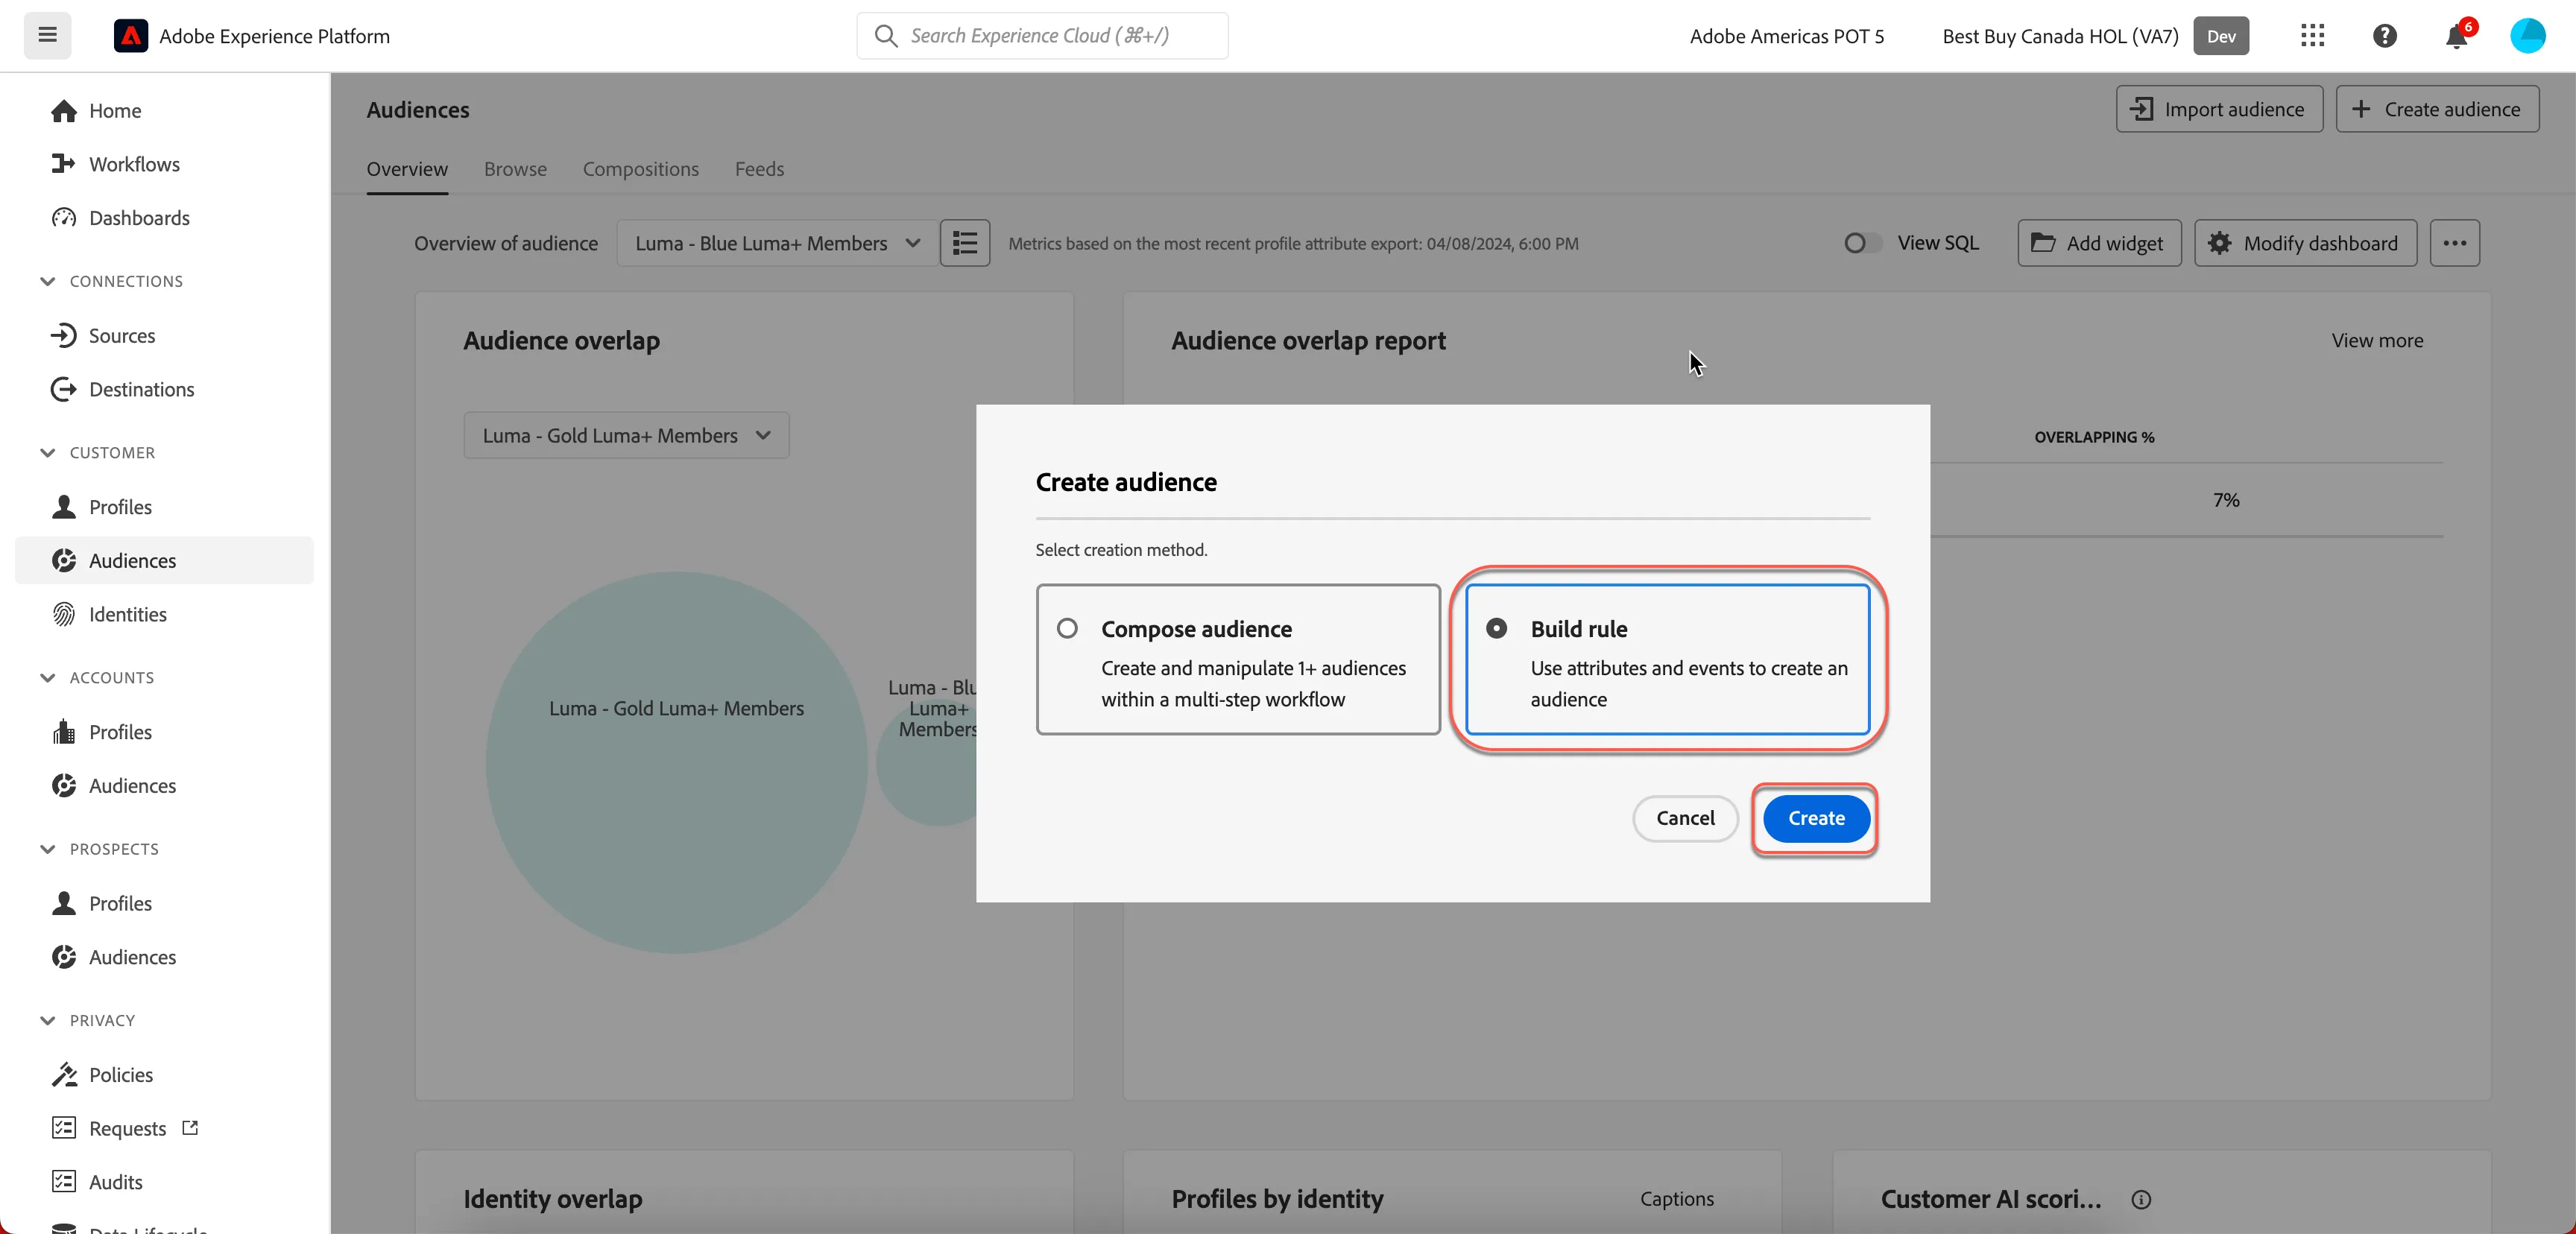This screenshot has width=2576, height=1234.
Task: Open Destinations under Connections
Action: pyautogui.click(x=141, y=389)
